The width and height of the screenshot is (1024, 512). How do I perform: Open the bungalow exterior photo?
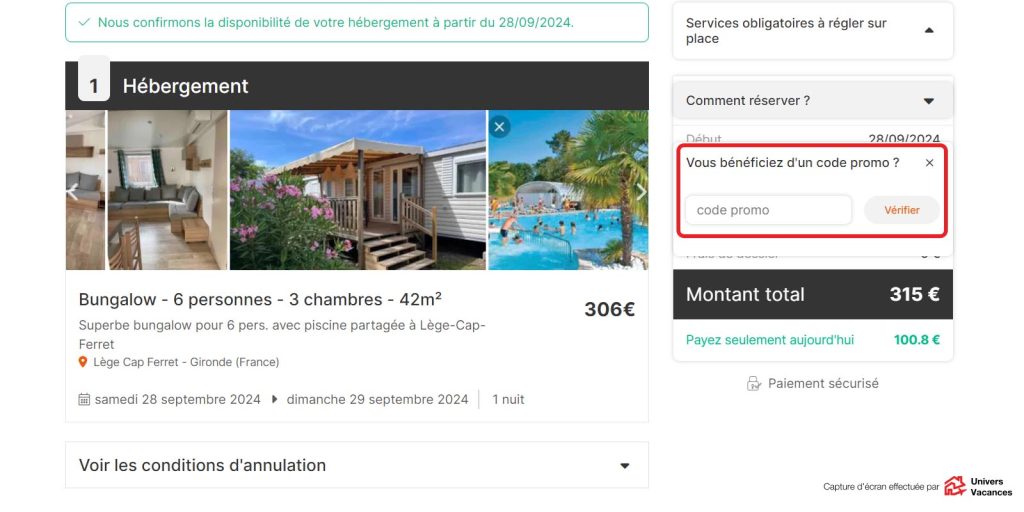click(x=358, y=190)
